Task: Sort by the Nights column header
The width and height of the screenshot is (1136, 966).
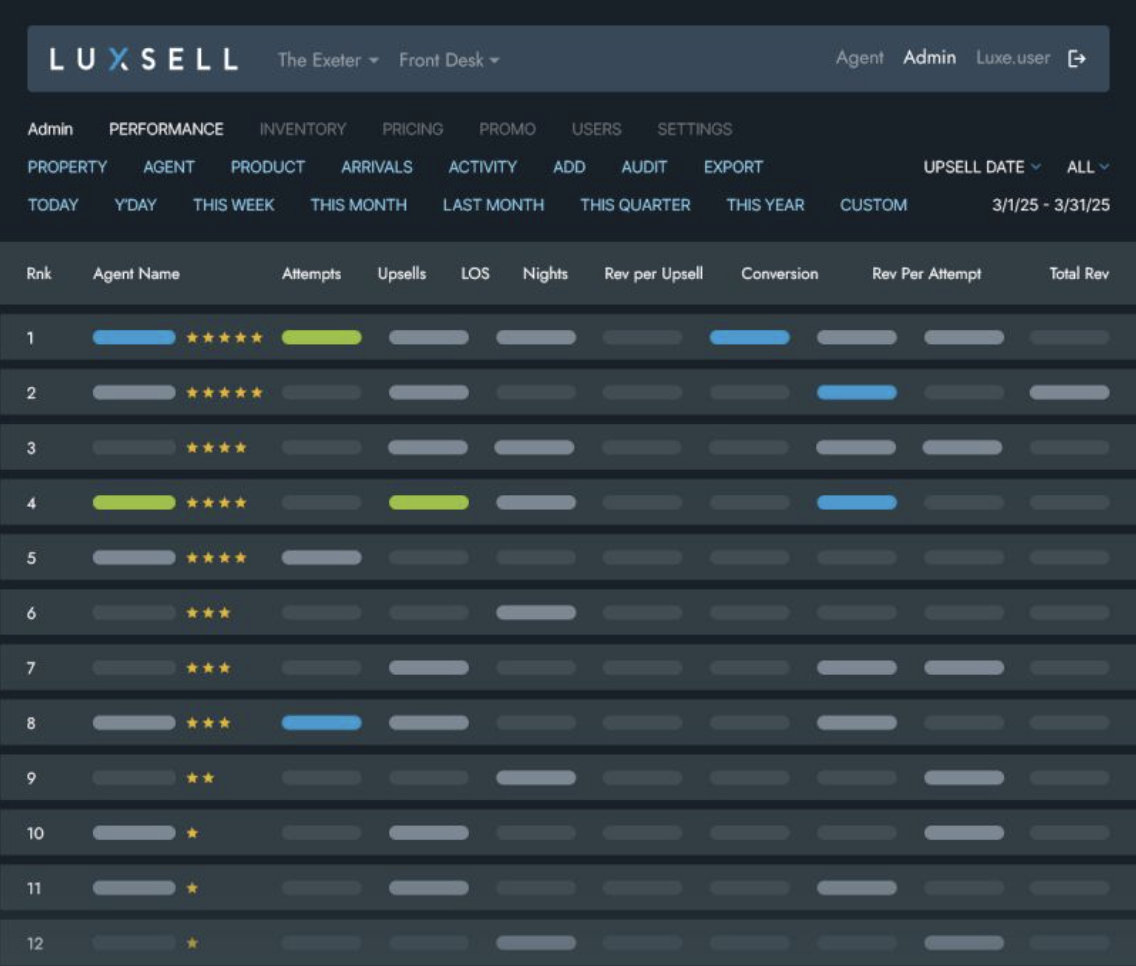Action: point(545,274)
